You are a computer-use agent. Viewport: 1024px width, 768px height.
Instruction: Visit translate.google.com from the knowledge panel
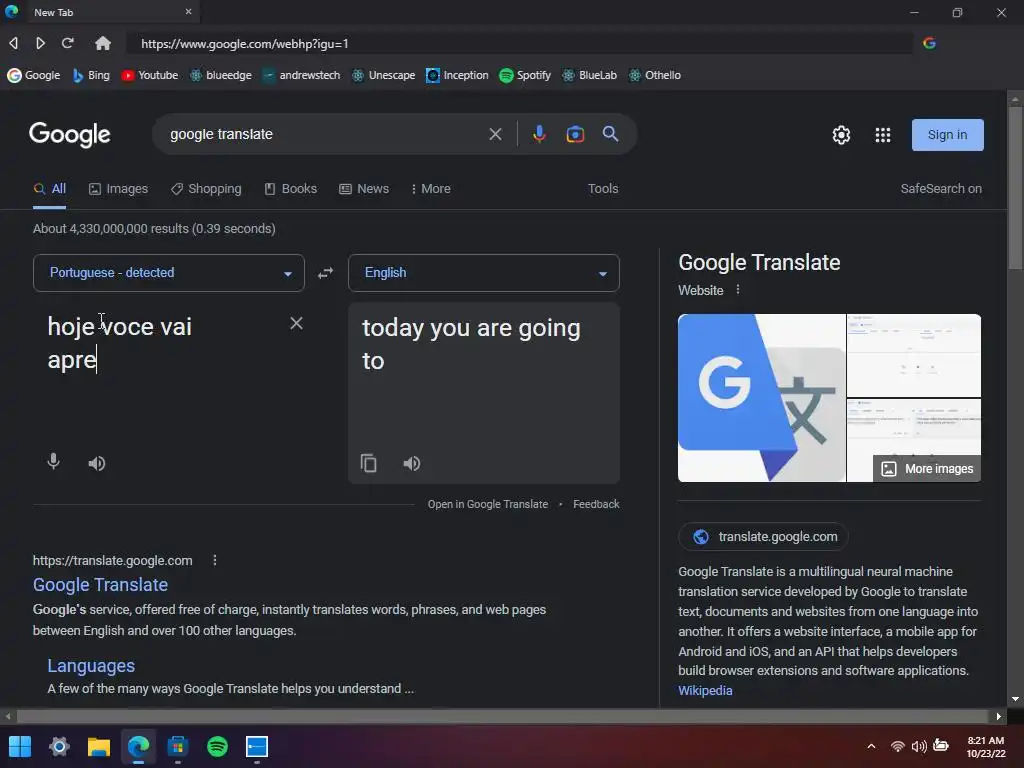pyautogui.click(x=763, y=537)
